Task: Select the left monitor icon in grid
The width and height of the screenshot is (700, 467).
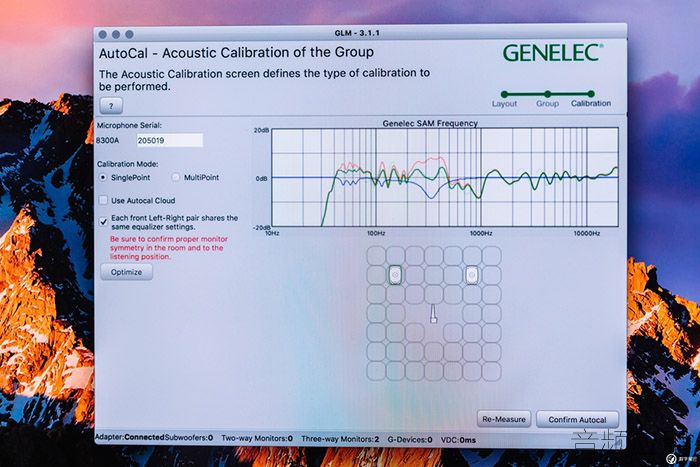Action: 395,275
